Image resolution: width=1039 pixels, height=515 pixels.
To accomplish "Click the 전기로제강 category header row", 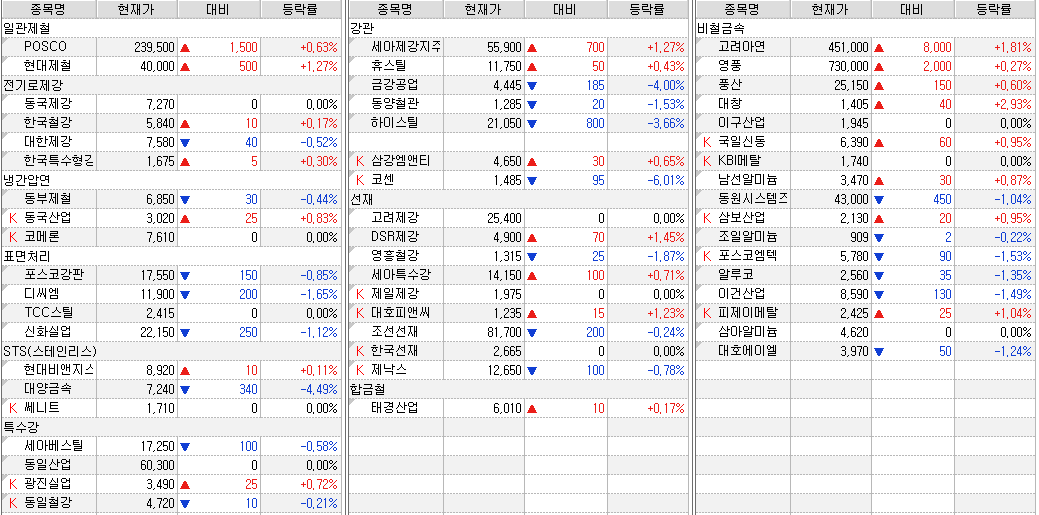I will pos(170,85).
